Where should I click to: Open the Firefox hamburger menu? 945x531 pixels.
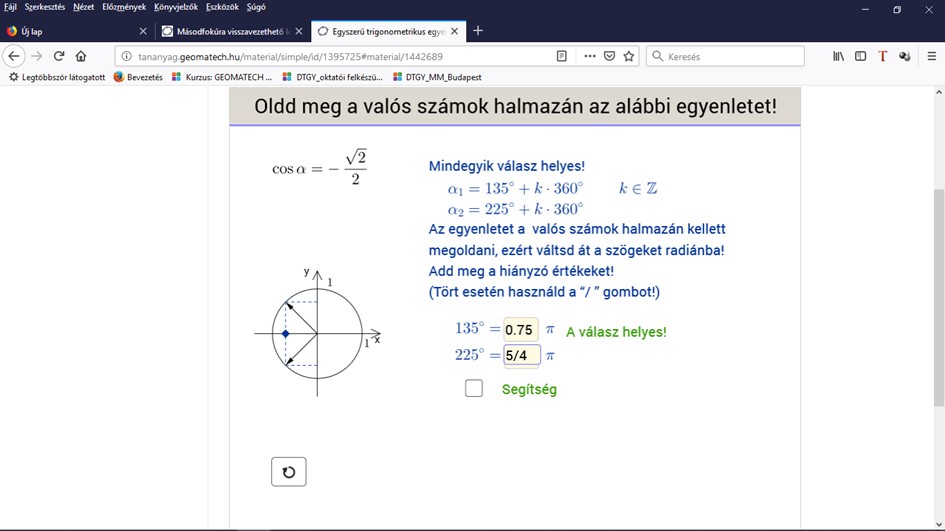931,56
